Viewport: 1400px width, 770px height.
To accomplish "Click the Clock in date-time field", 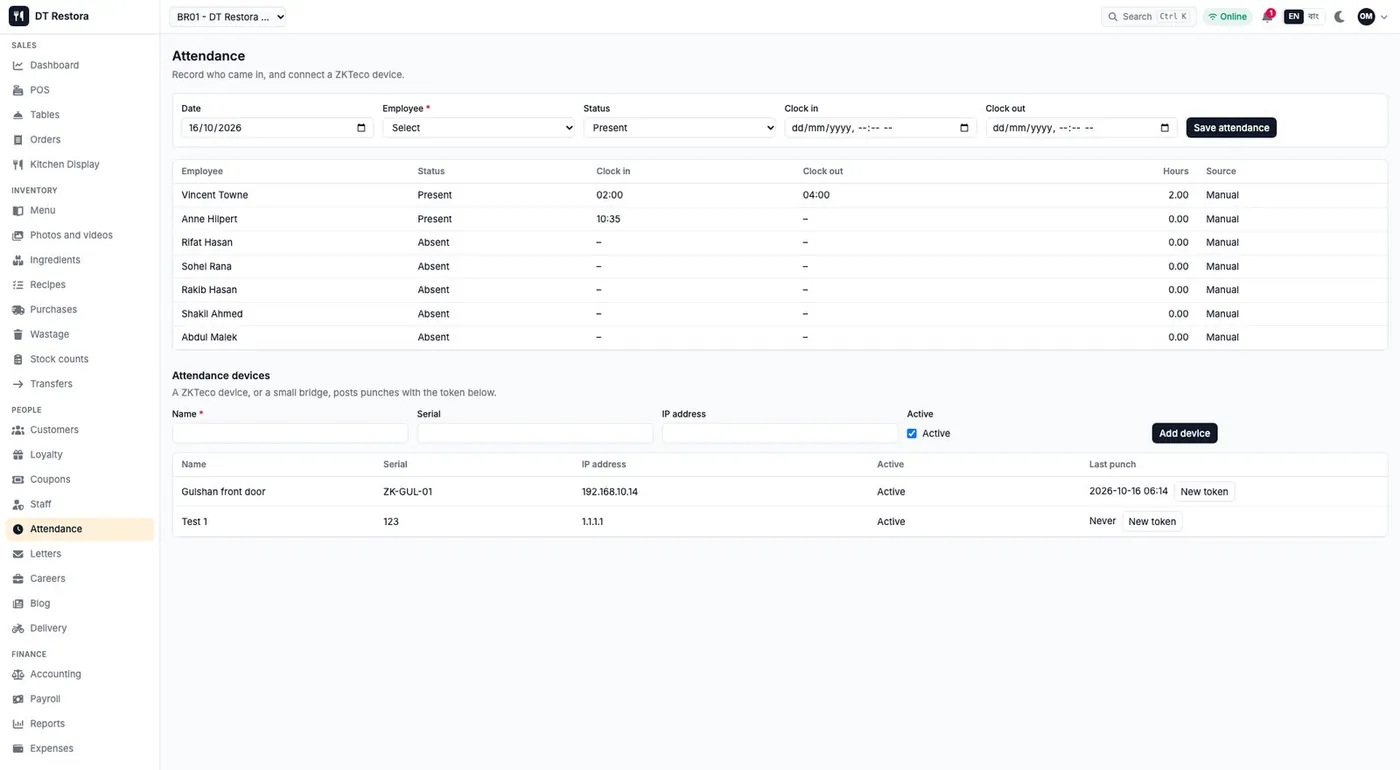I will (x=880, y=128).
